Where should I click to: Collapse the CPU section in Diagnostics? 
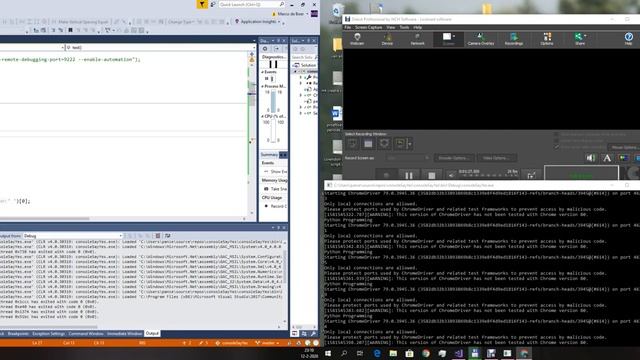tap(262, 116)
